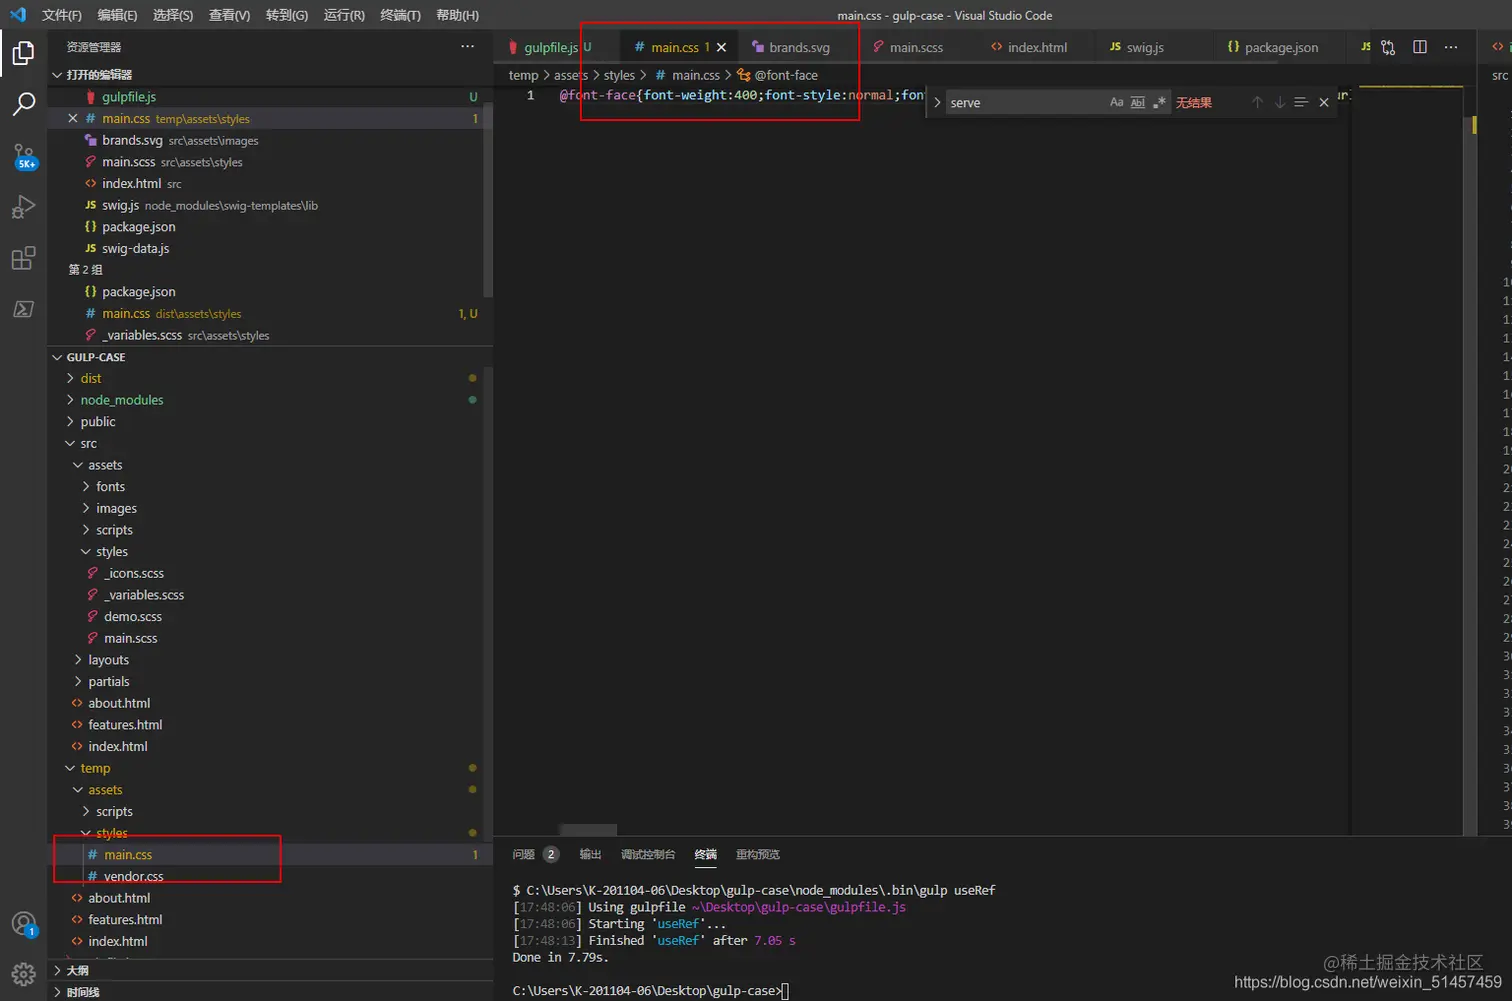Open the 文件(F) menu

coord(61,15)
